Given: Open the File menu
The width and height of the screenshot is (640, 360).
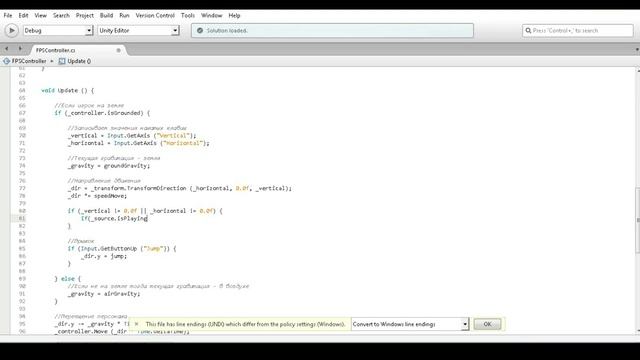Looking at the screenshot, I should pyautogui.click(x=8, y=16).
